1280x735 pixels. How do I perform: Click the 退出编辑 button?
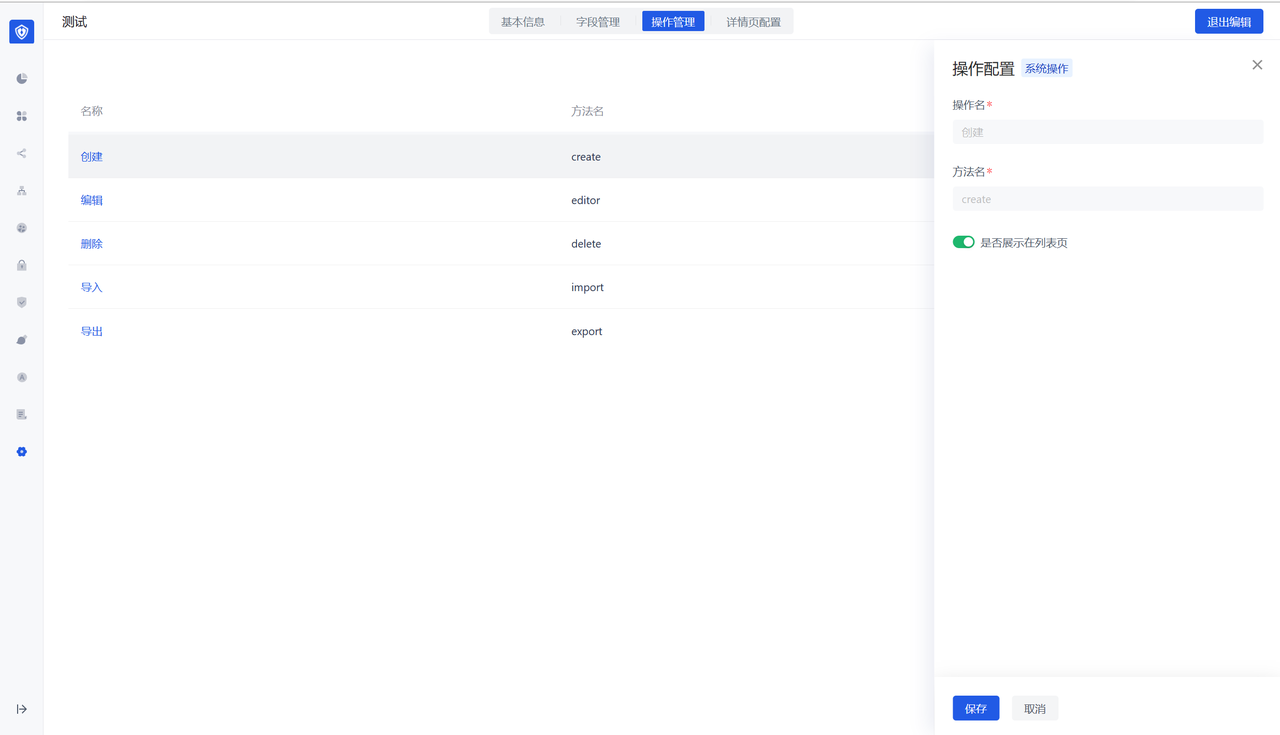(1228, 22)
